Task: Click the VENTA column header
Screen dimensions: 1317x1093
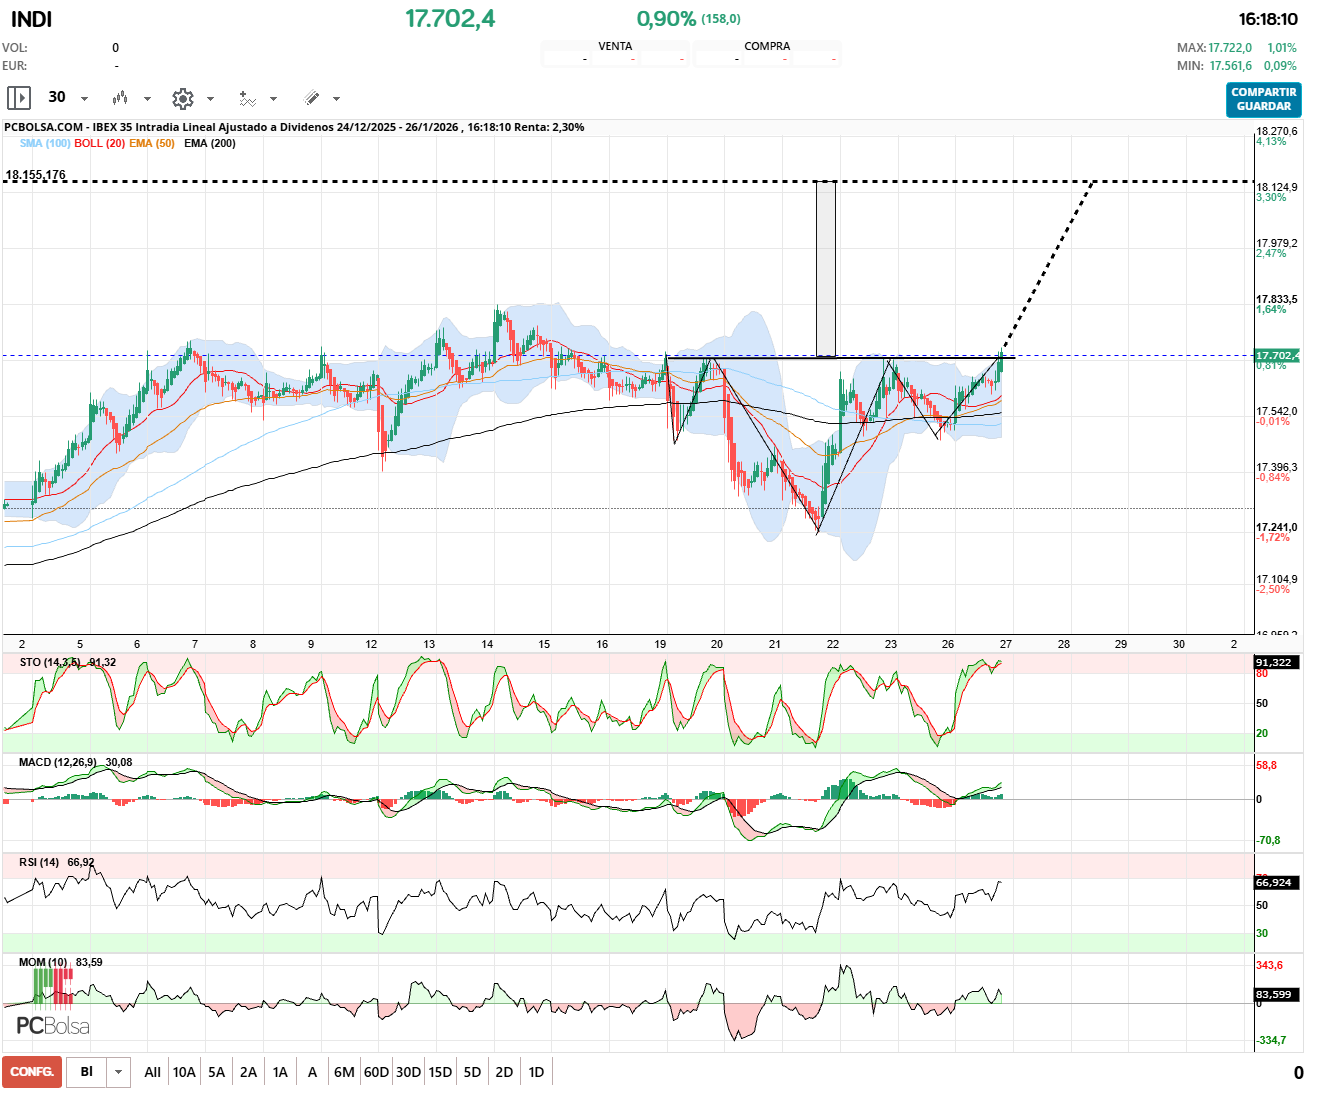Action: 614,45
